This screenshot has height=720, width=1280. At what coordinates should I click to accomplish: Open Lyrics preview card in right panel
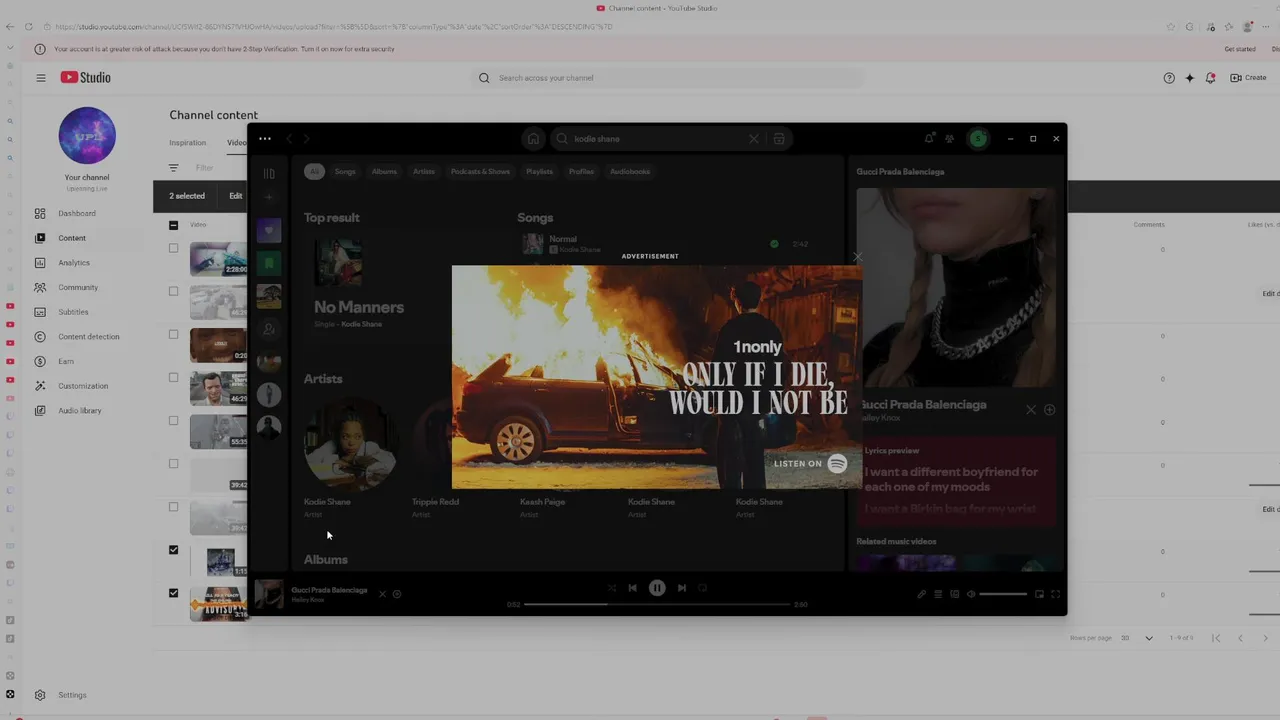[957, 481]
